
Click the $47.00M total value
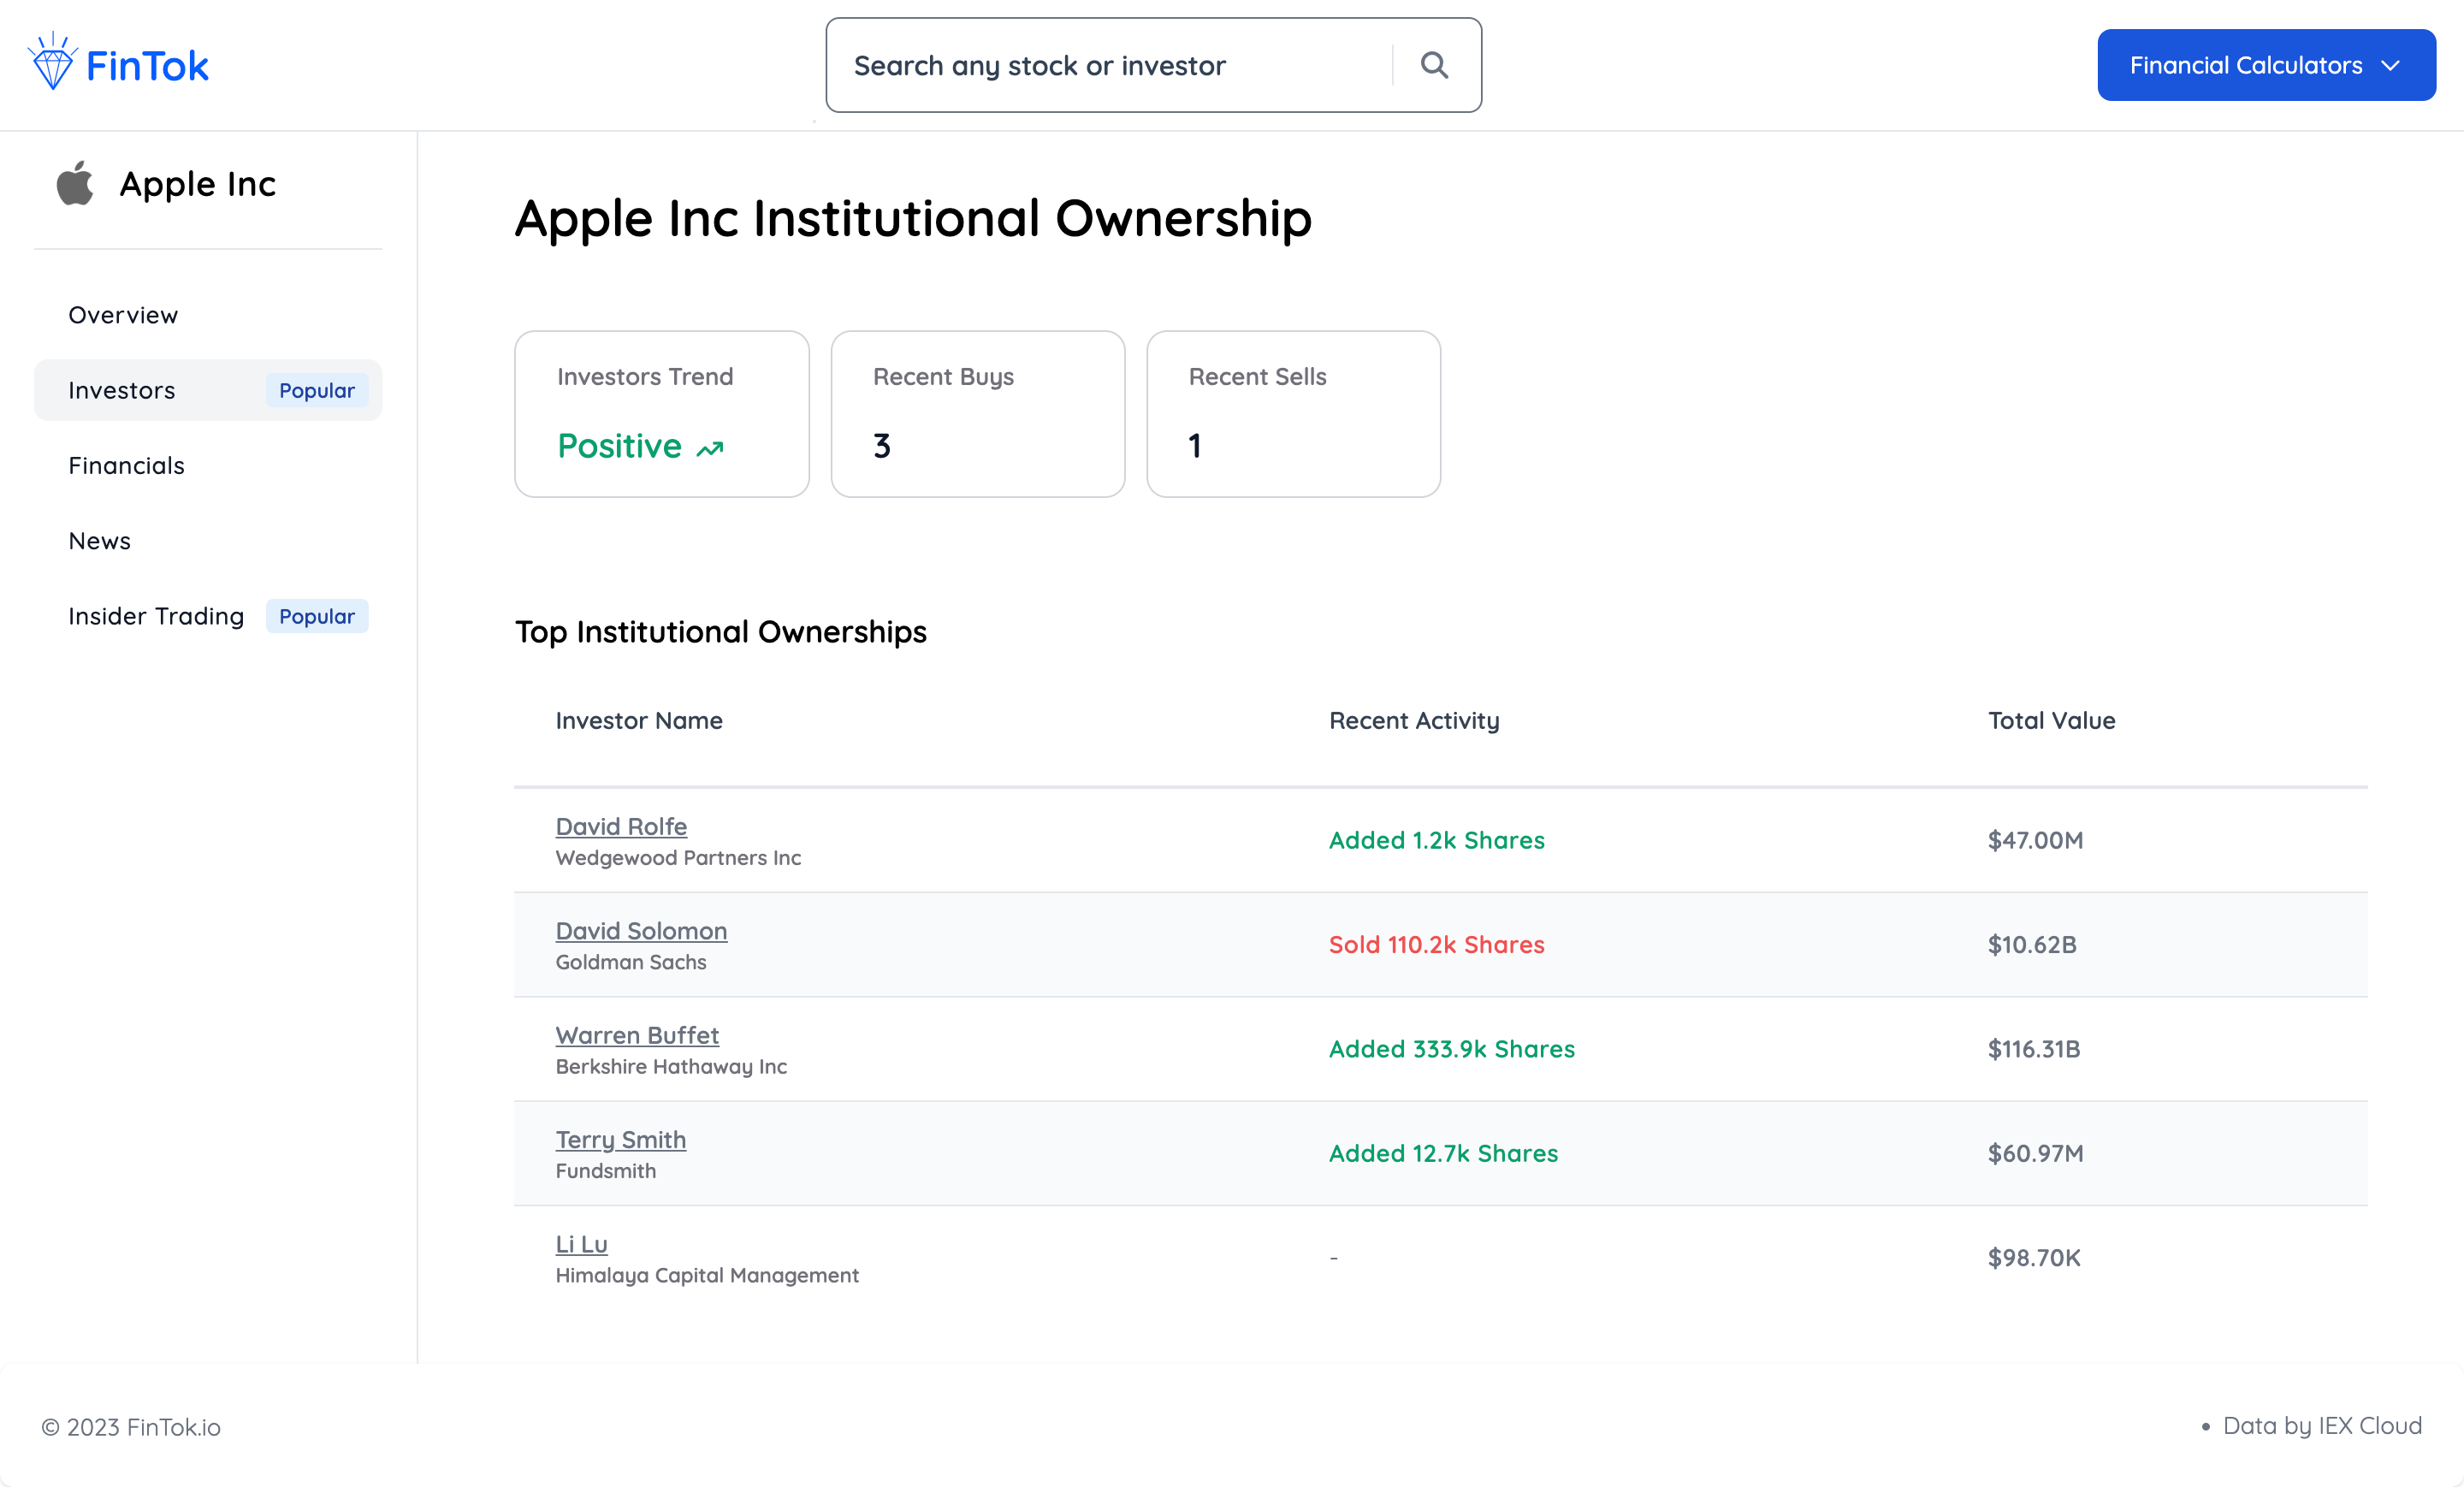[2035, 840]
